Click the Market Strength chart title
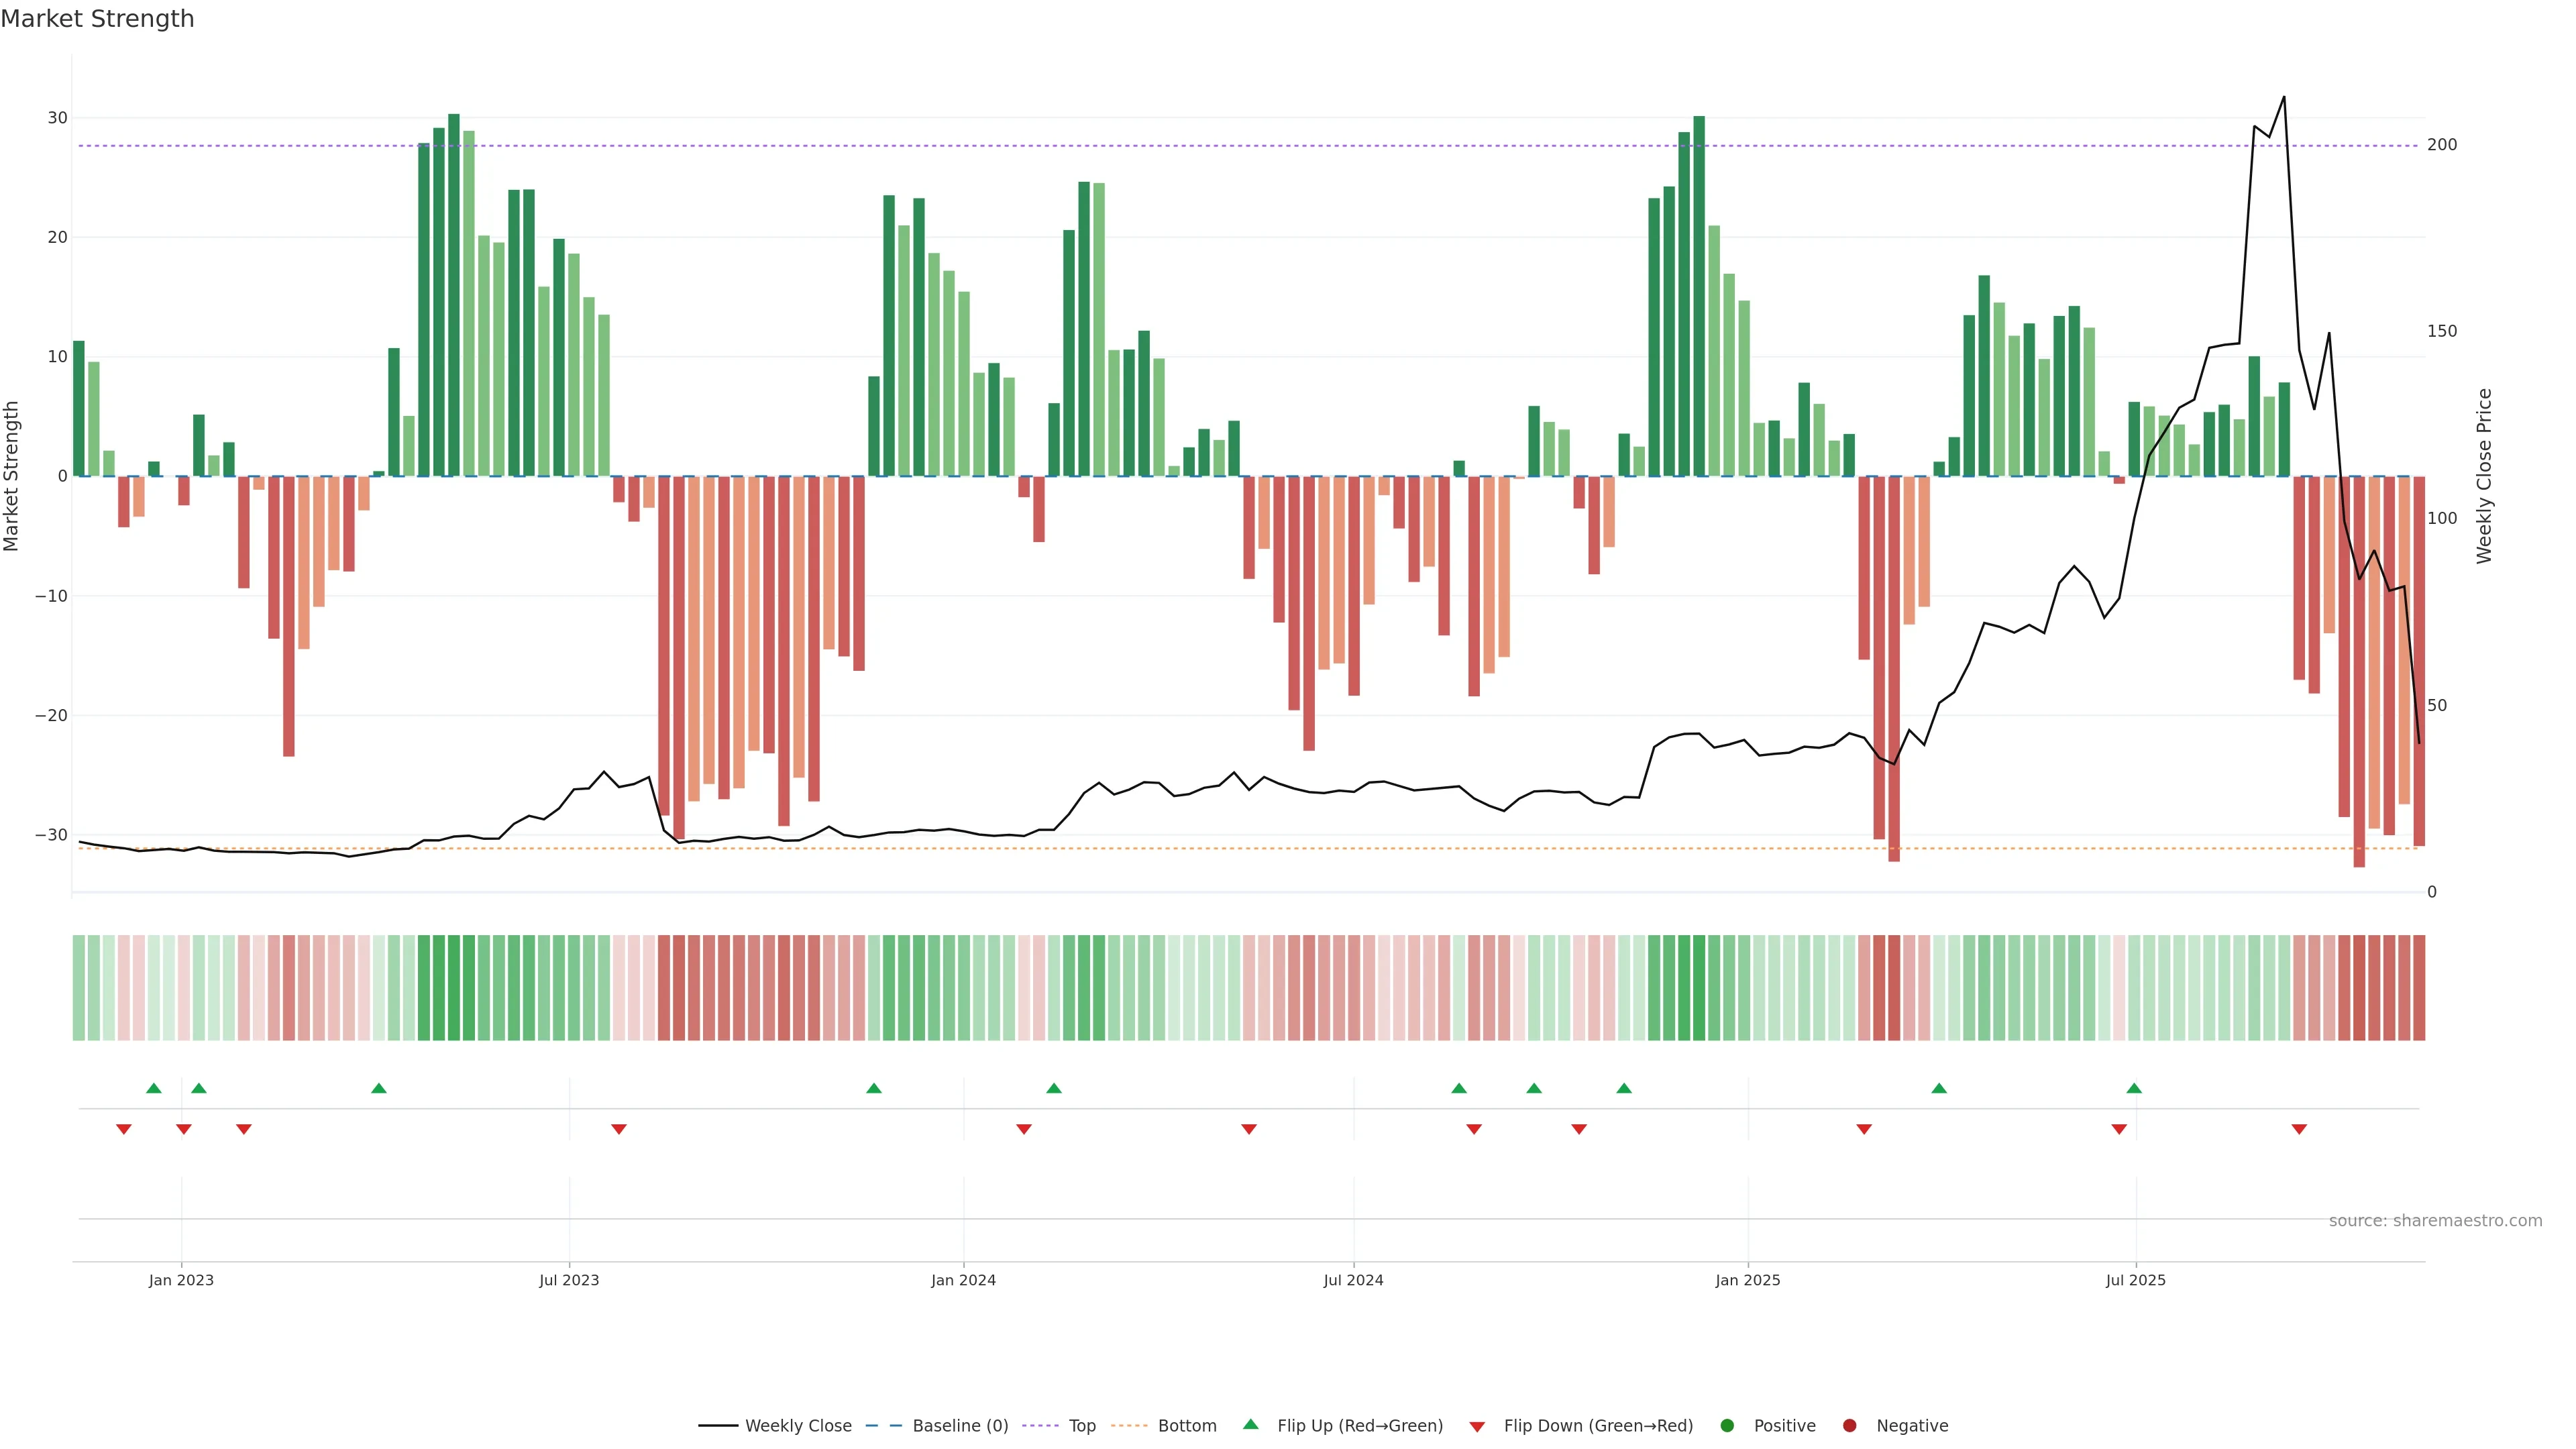This screenshot has height=1449, width=2576. (x=97, y=19)
